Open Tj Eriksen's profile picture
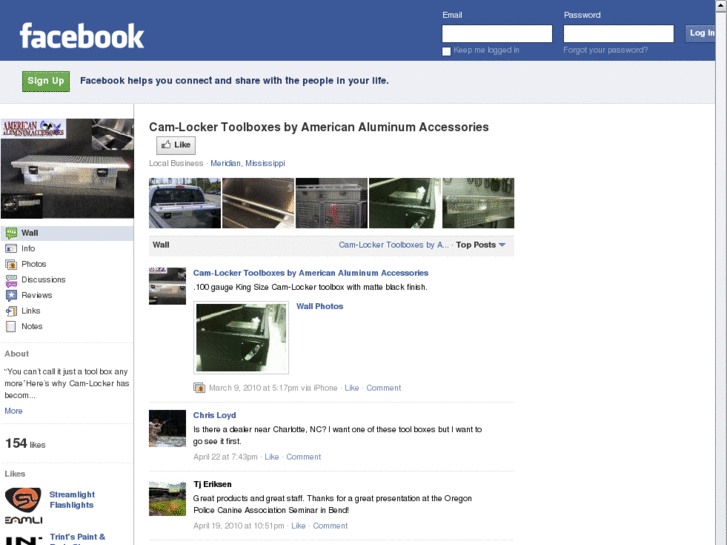The width and height of the screenshot is (727, 545). [x=167, y=499]
